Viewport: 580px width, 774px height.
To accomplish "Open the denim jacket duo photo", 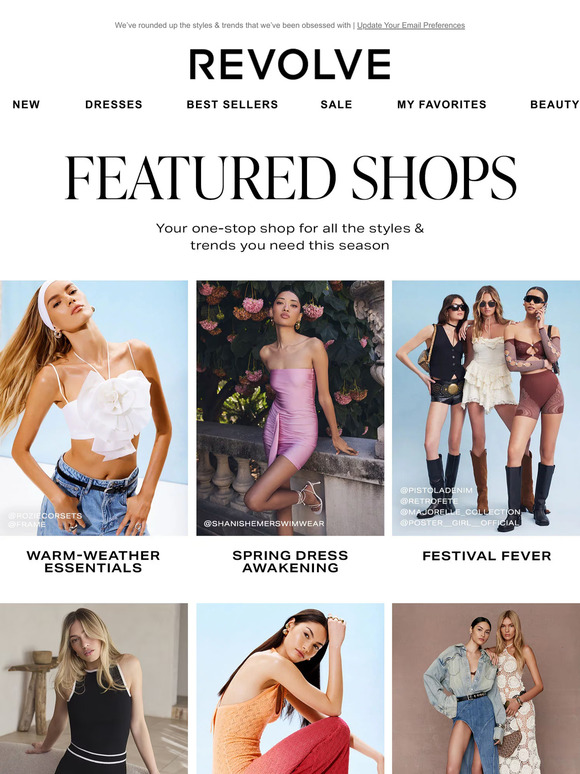I will coord(486,689).
